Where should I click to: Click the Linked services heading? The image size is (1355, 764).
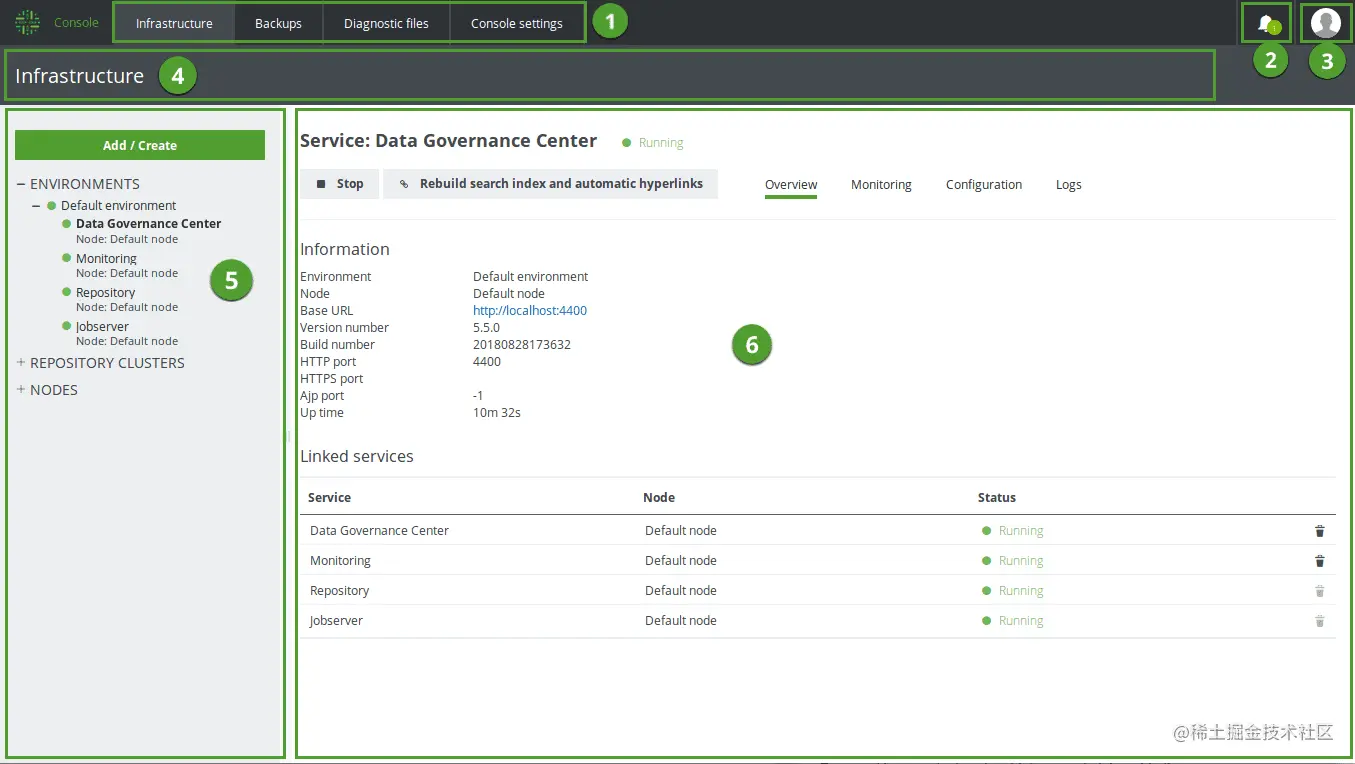point(357,457)
